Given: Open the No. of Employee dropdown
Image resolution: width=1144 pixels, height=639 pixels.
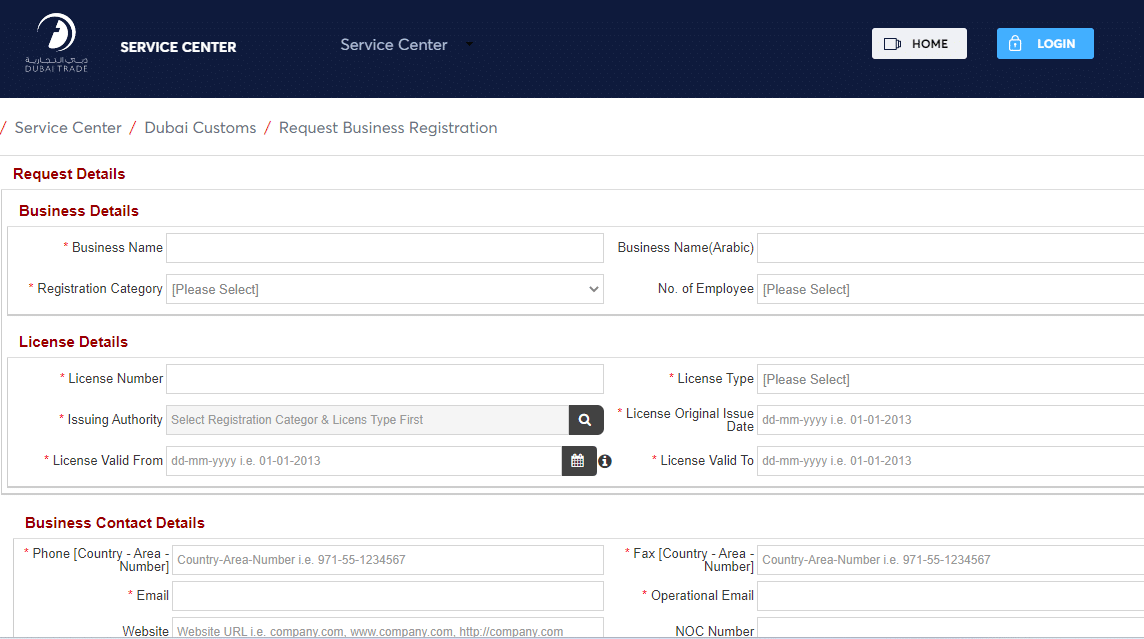Looking at the screenshot, I should pos(948,289).
